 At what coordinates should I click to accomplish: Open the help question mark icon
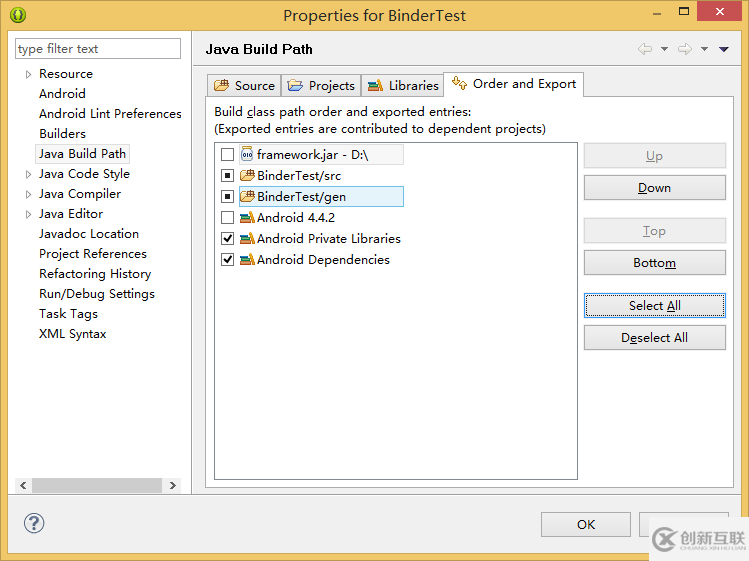coord(34,523)
